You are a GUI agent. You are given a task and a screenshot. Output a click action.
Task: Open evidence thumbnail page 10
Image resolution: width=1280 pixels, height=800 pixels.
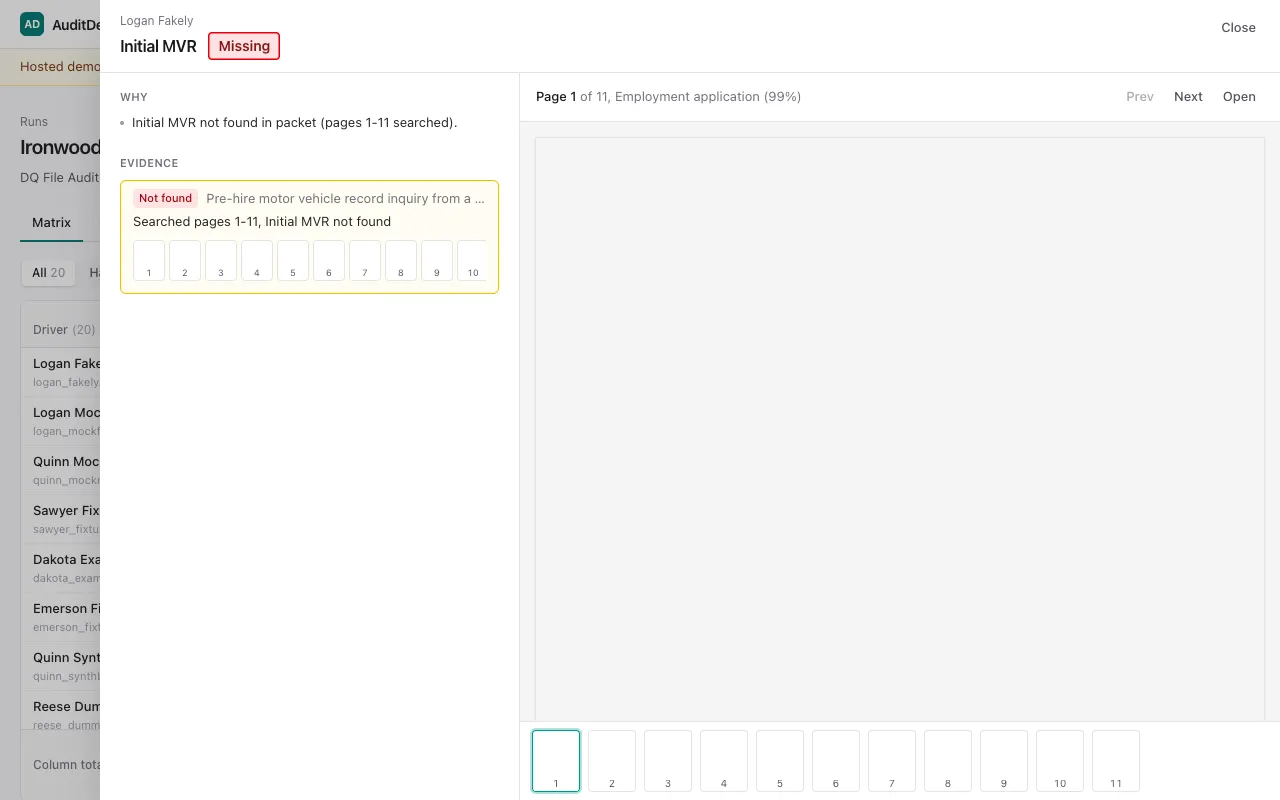point(472,260)
